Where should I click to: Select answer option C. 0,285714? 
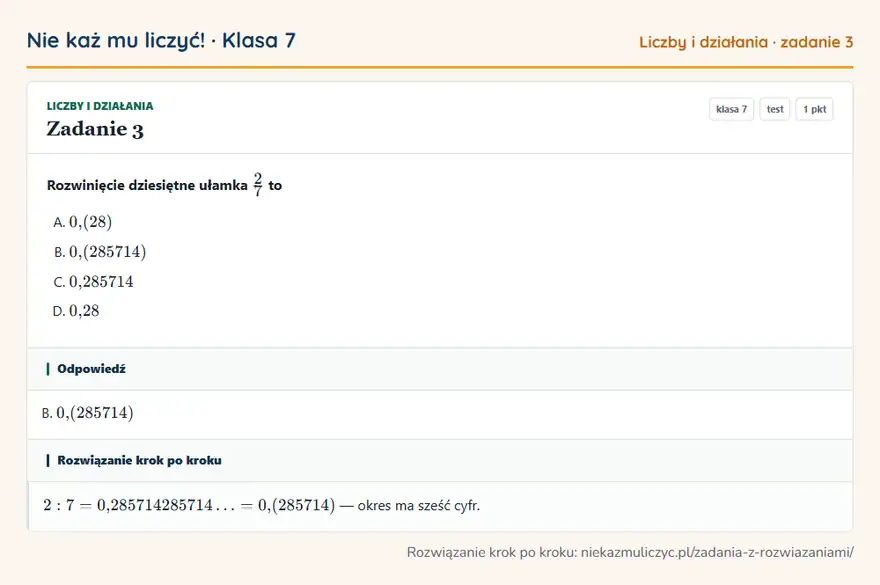click(93, 281)
